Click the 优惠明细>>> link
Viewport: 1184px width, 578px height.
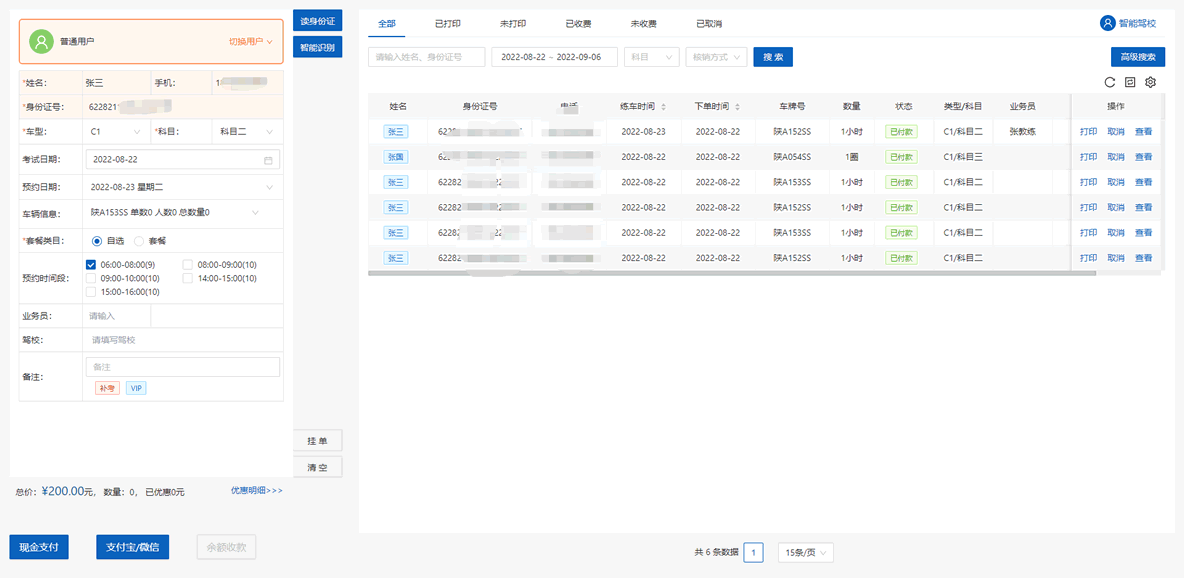[x=257, y=491]
